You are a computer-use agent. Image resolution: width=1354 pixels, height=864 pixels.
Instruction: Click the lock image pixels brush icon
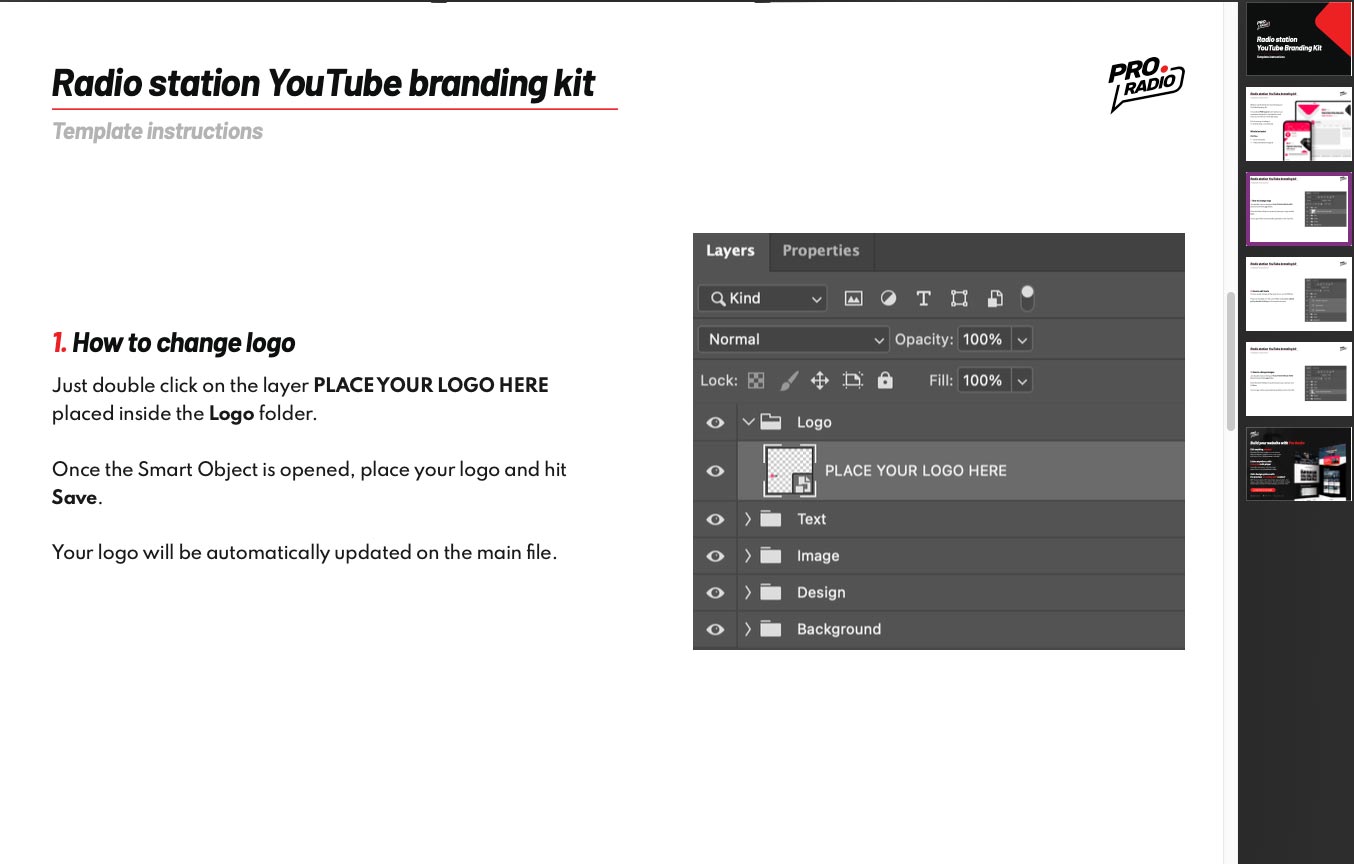[788, 380]
